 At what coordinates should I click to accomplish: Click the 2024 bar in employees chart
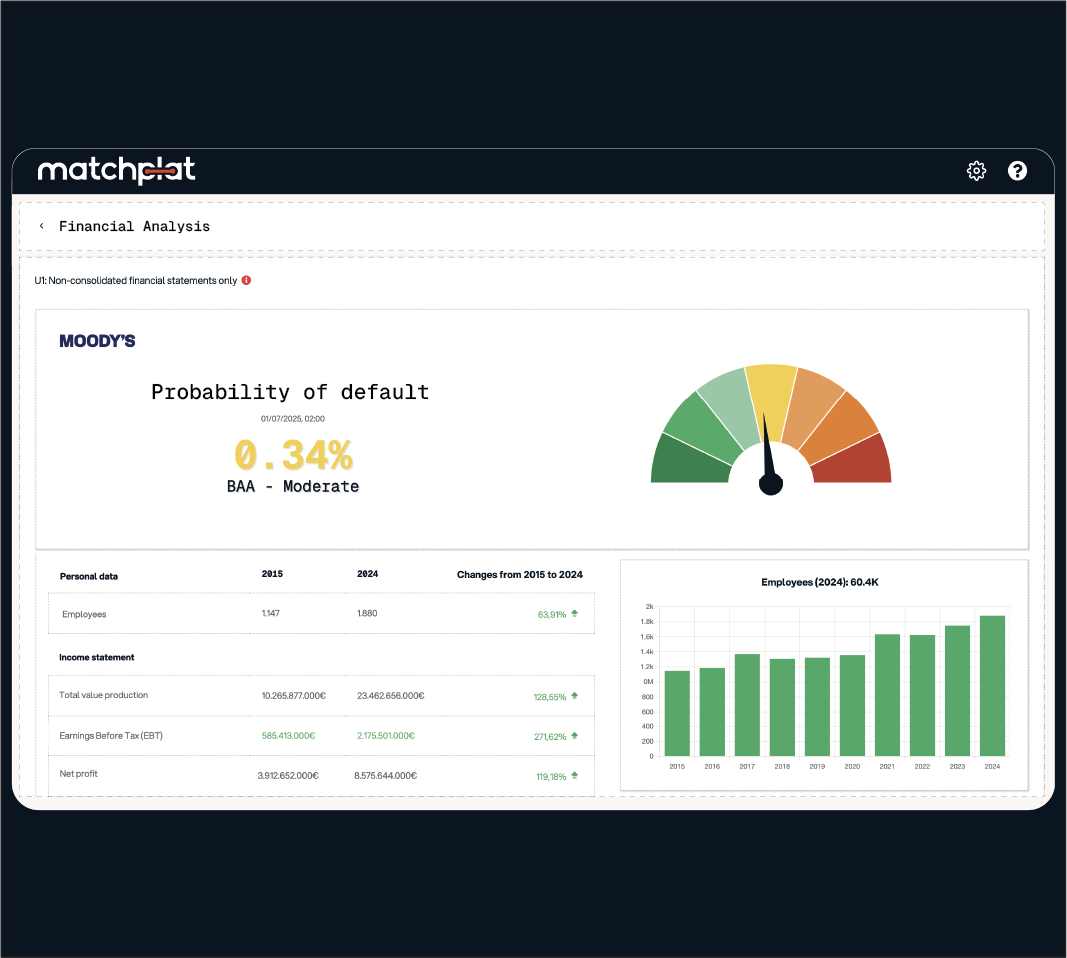[x=992, y=685]
